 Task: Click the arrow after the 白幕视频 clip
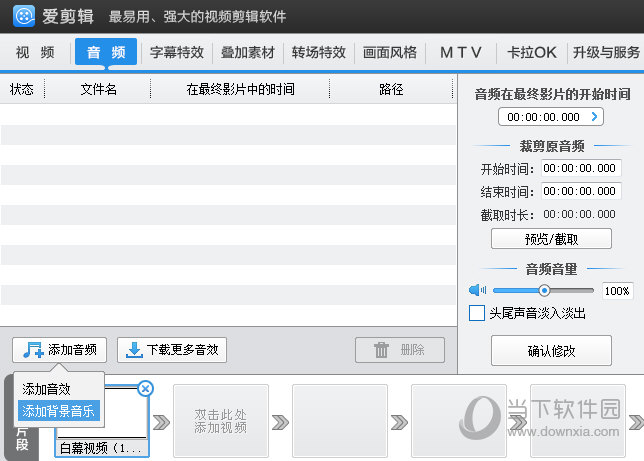tap(161, 422)
